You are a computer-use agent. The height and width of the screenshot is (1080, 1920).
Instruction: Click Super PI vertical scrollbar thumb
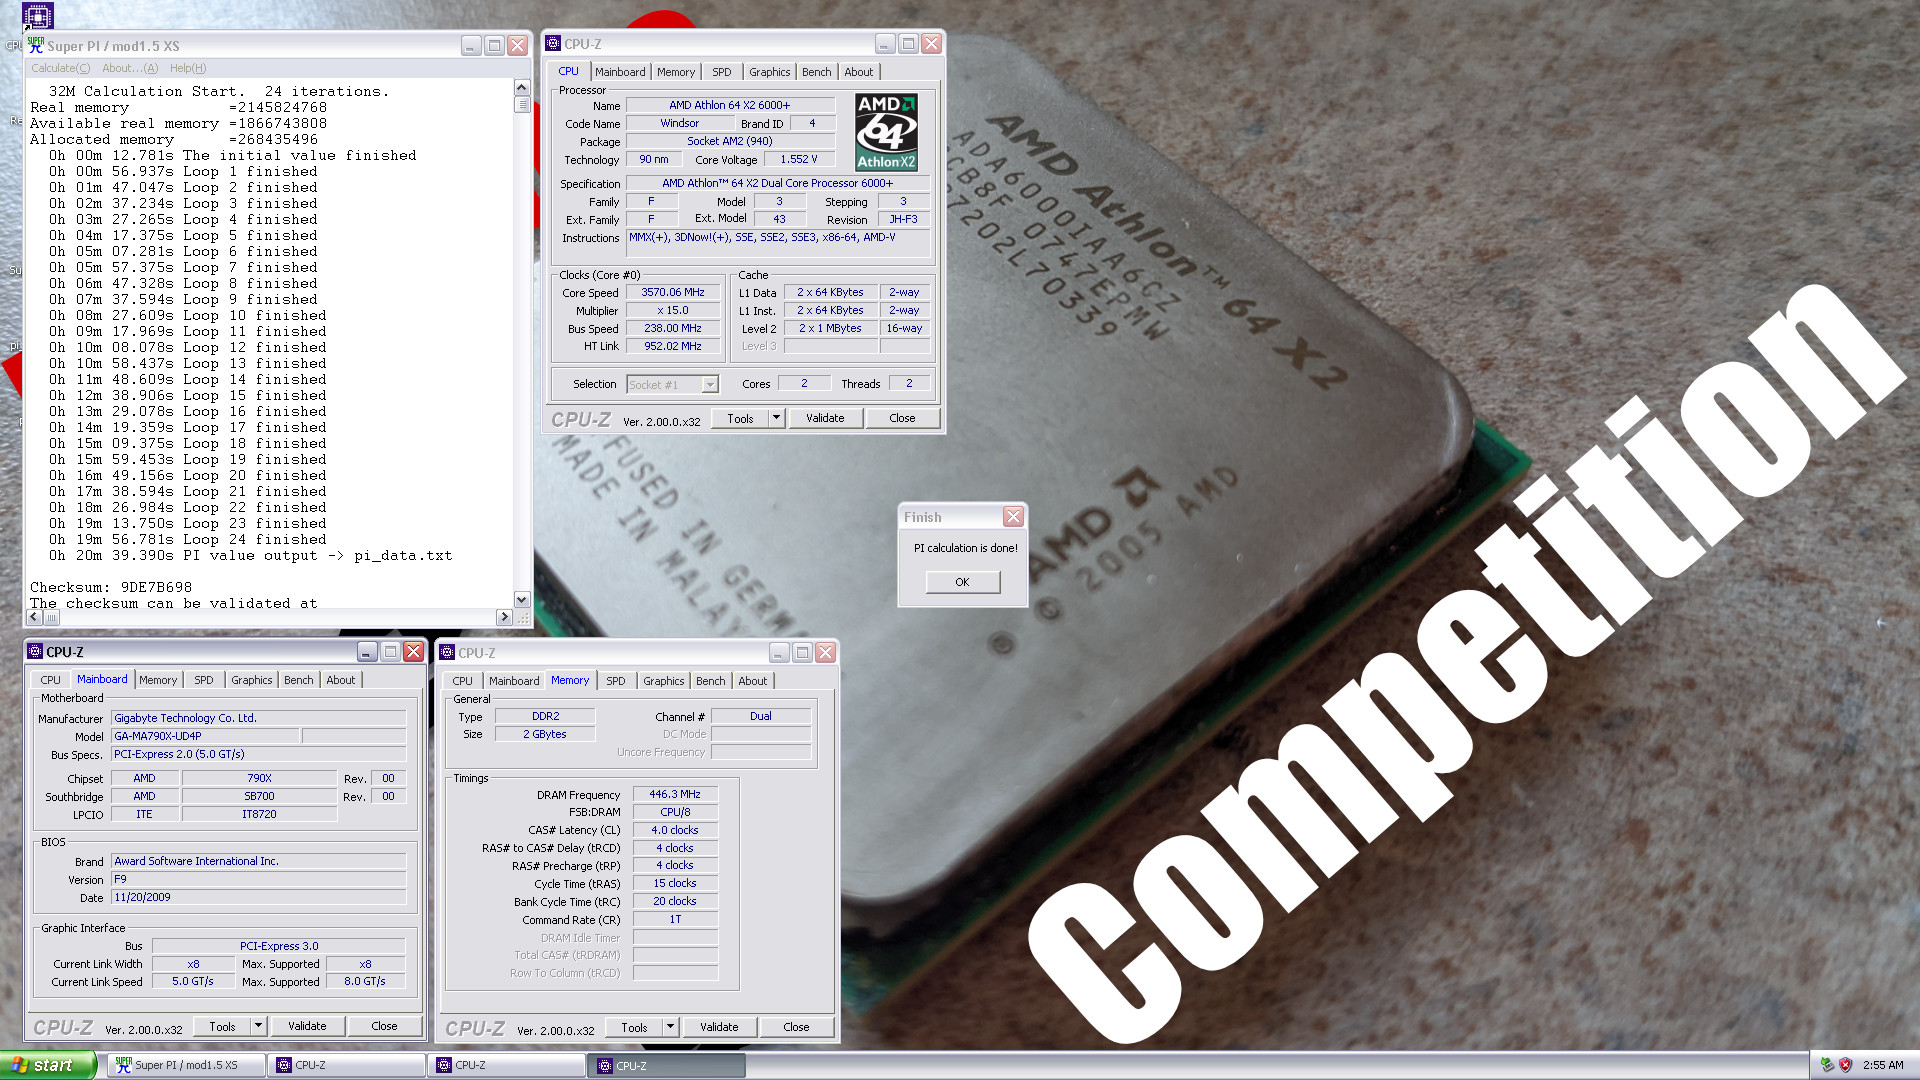pos(522,104)
